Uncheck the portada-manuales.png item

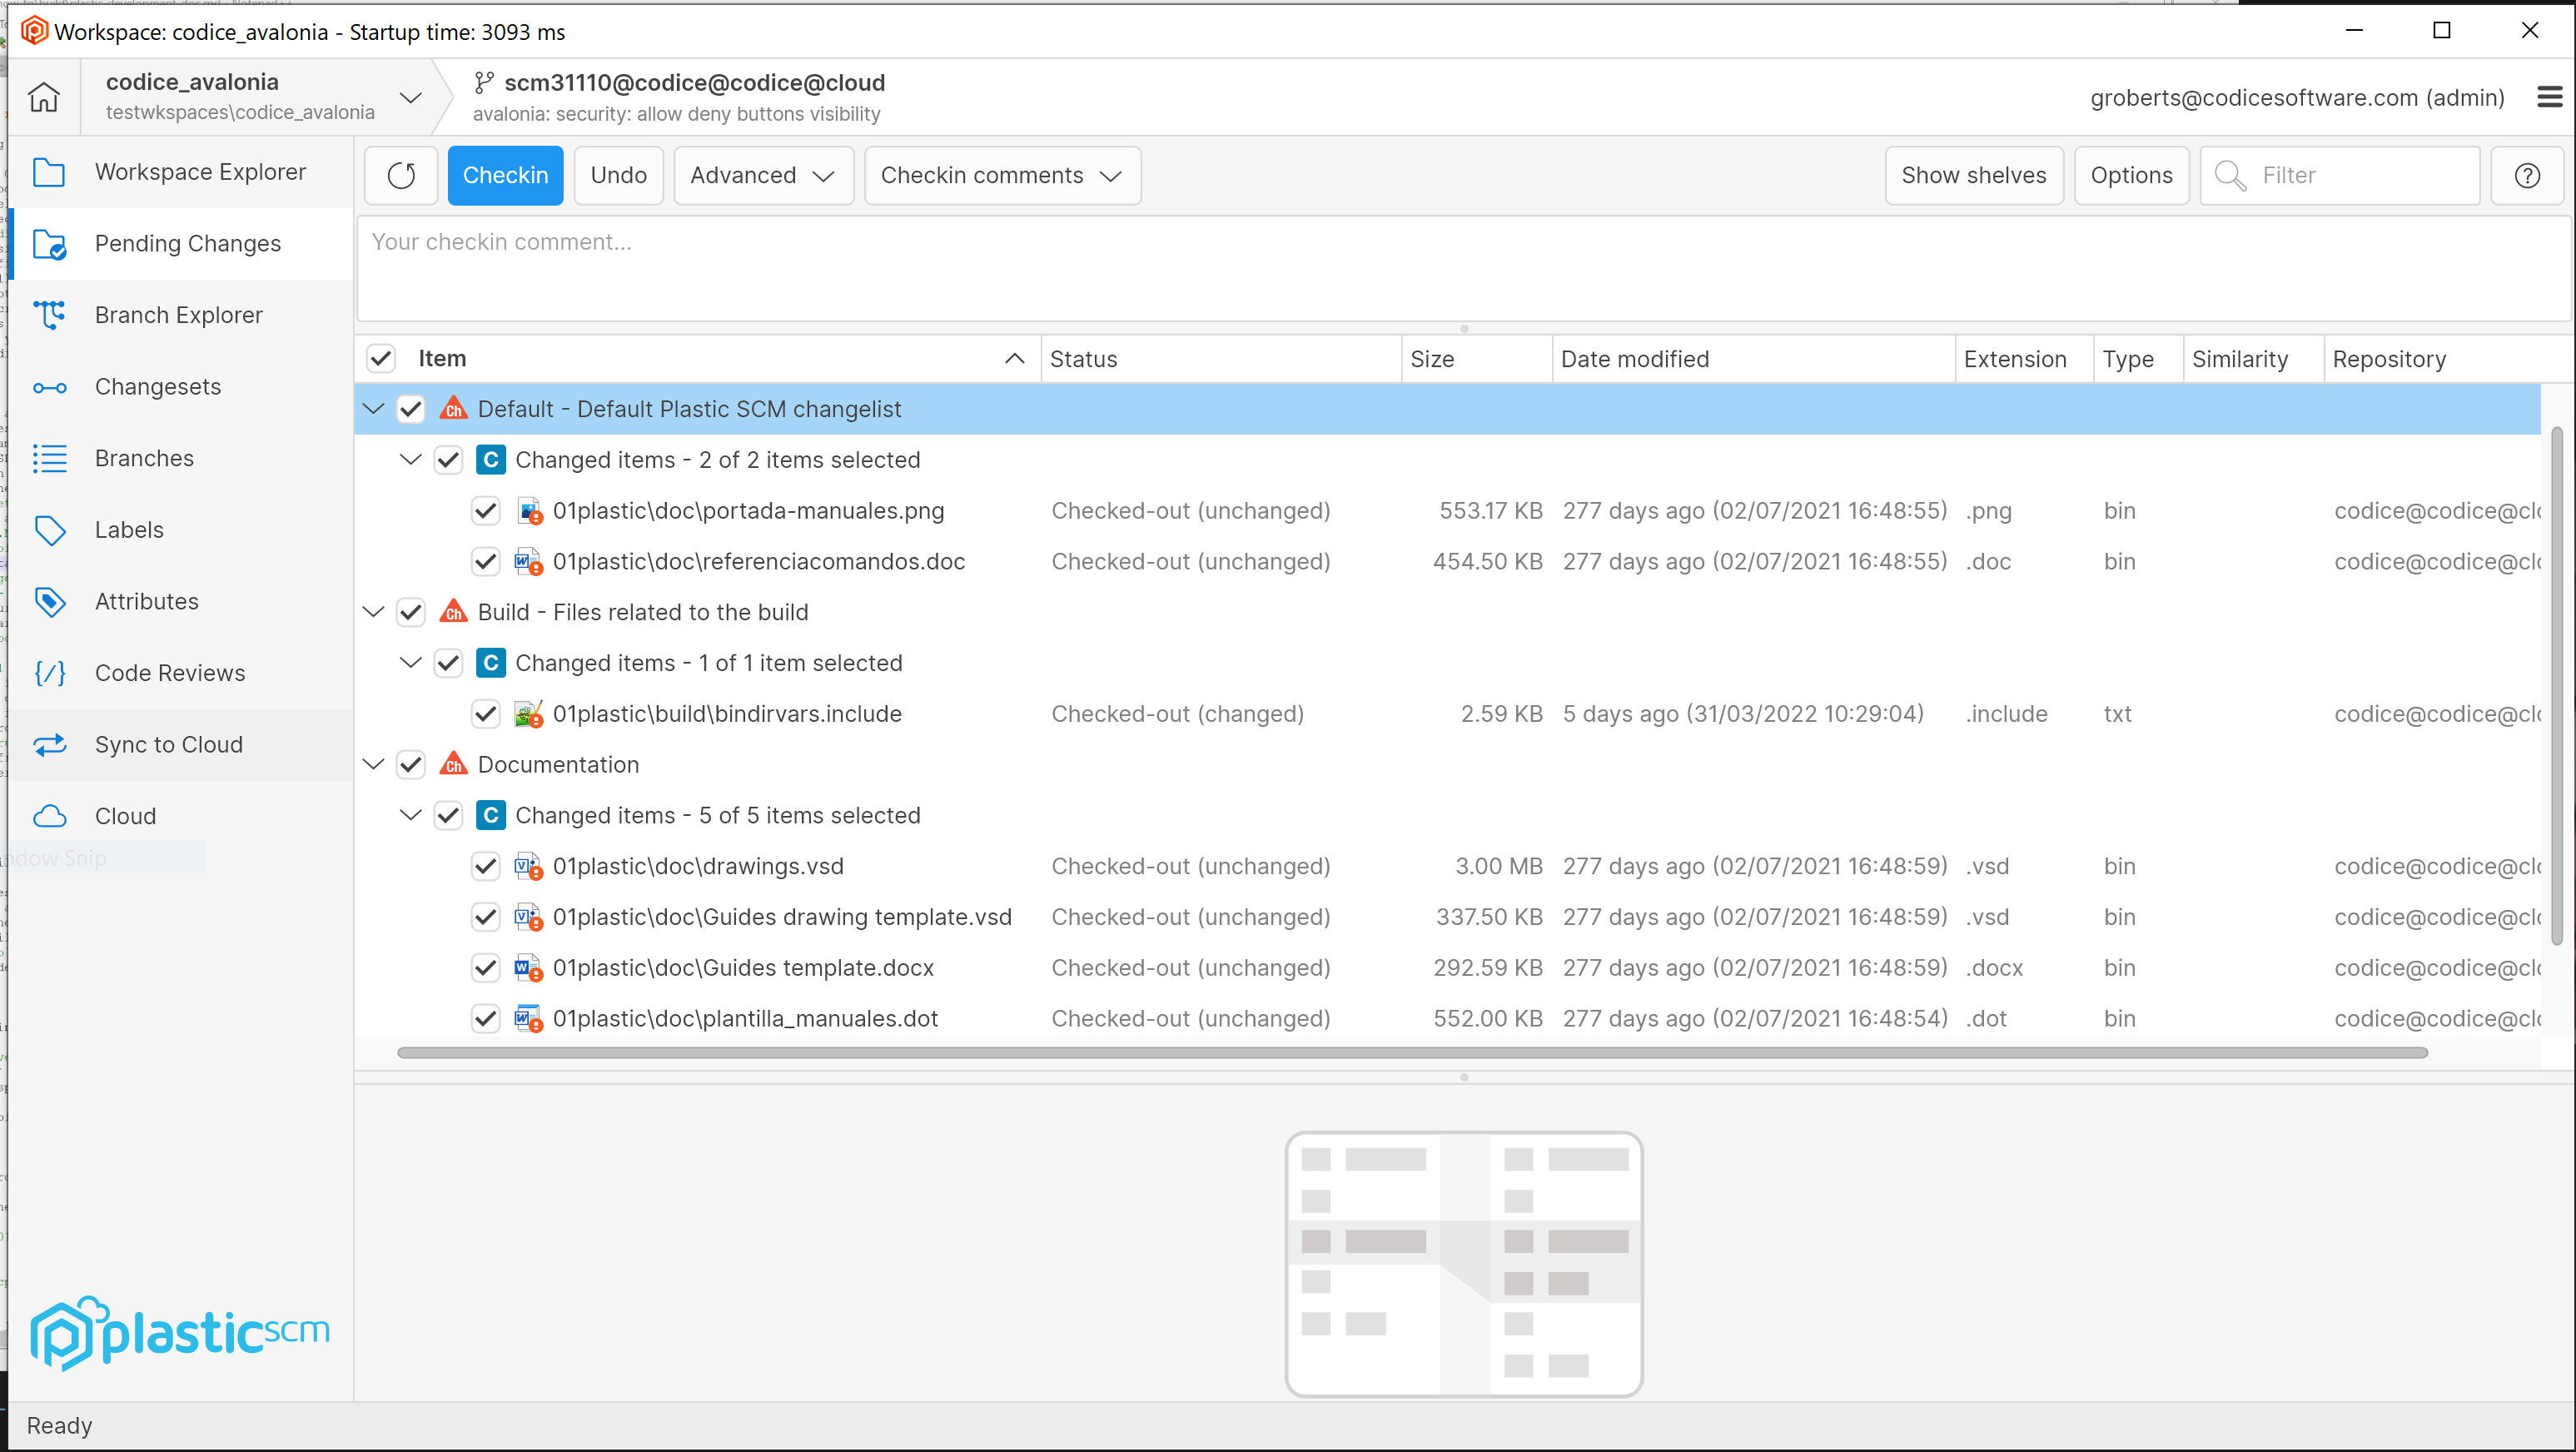pos(485,510)
